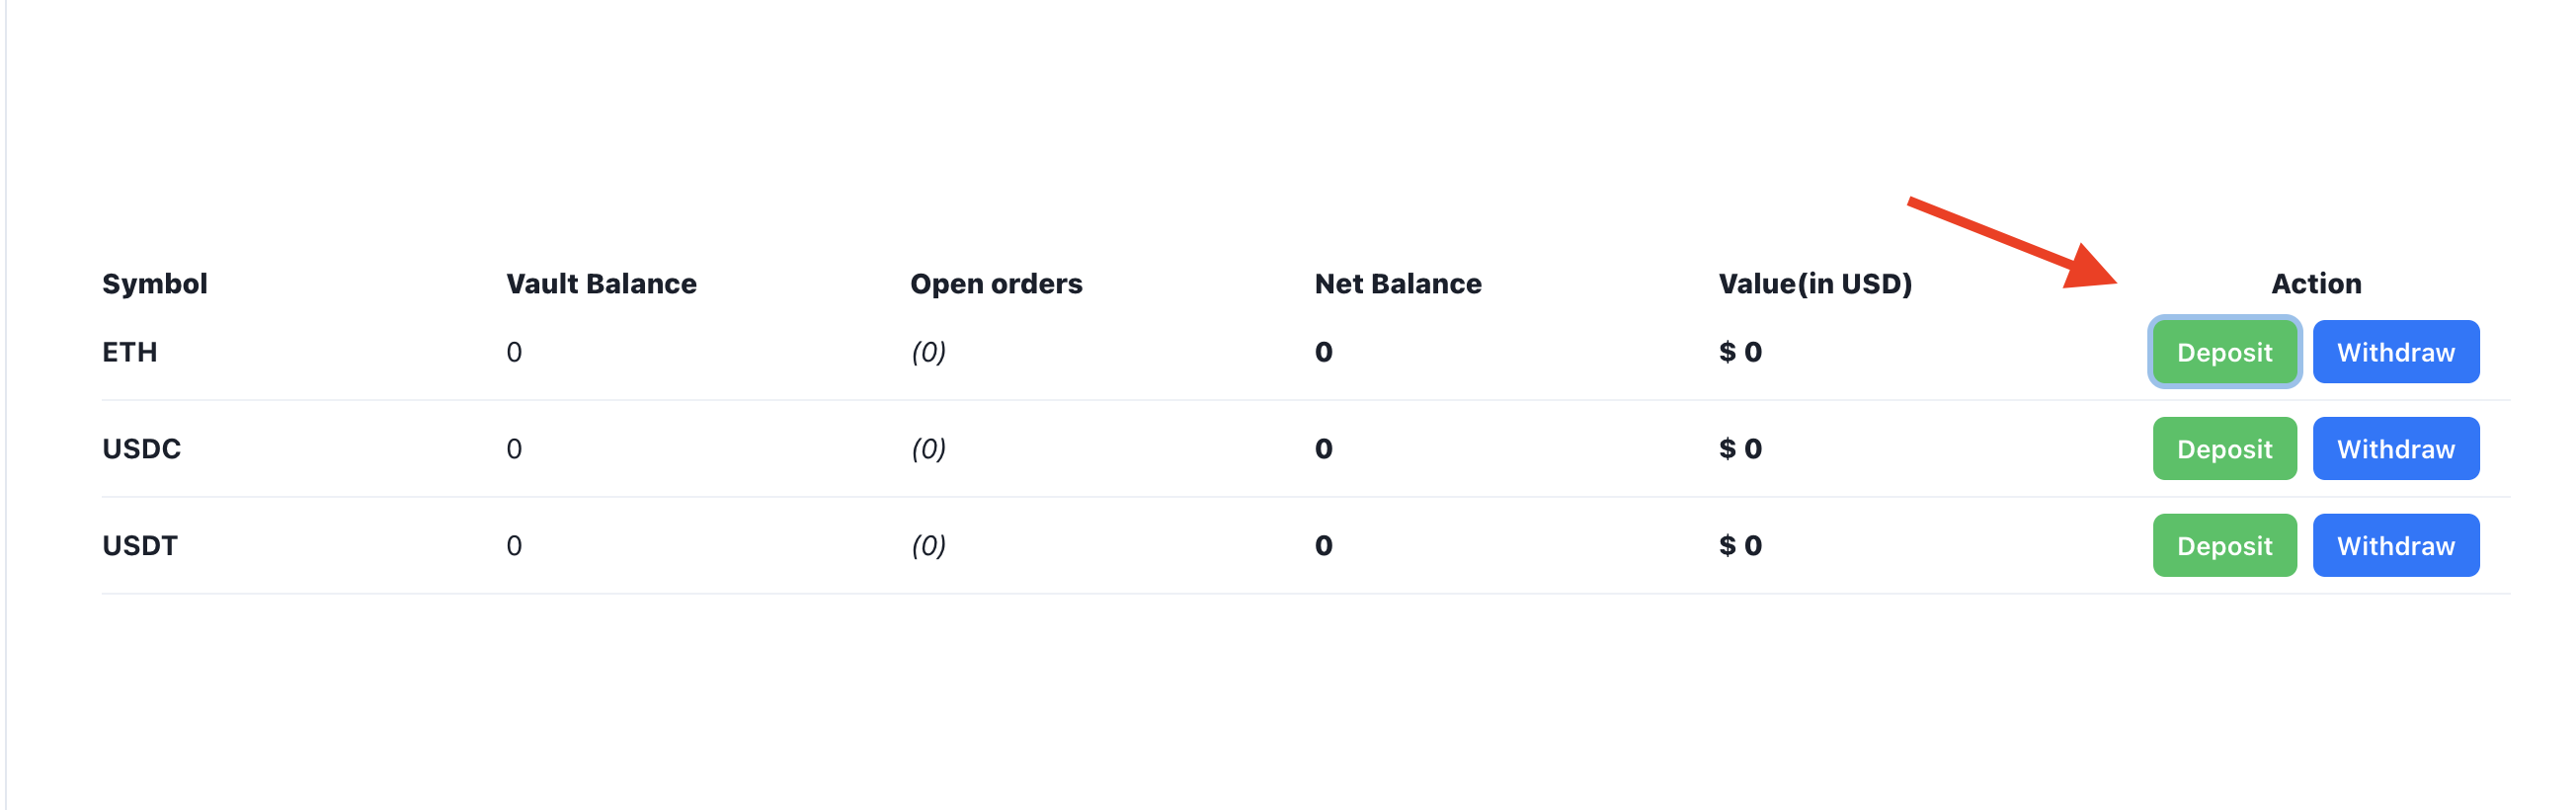Click the Vault Balance column header
This screenshot has height=810, width=2576.
click(601, 284)
